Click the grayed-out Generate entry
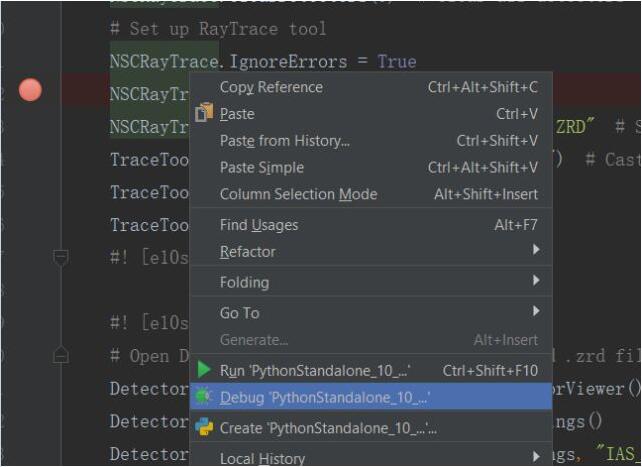 coord(253,340)
